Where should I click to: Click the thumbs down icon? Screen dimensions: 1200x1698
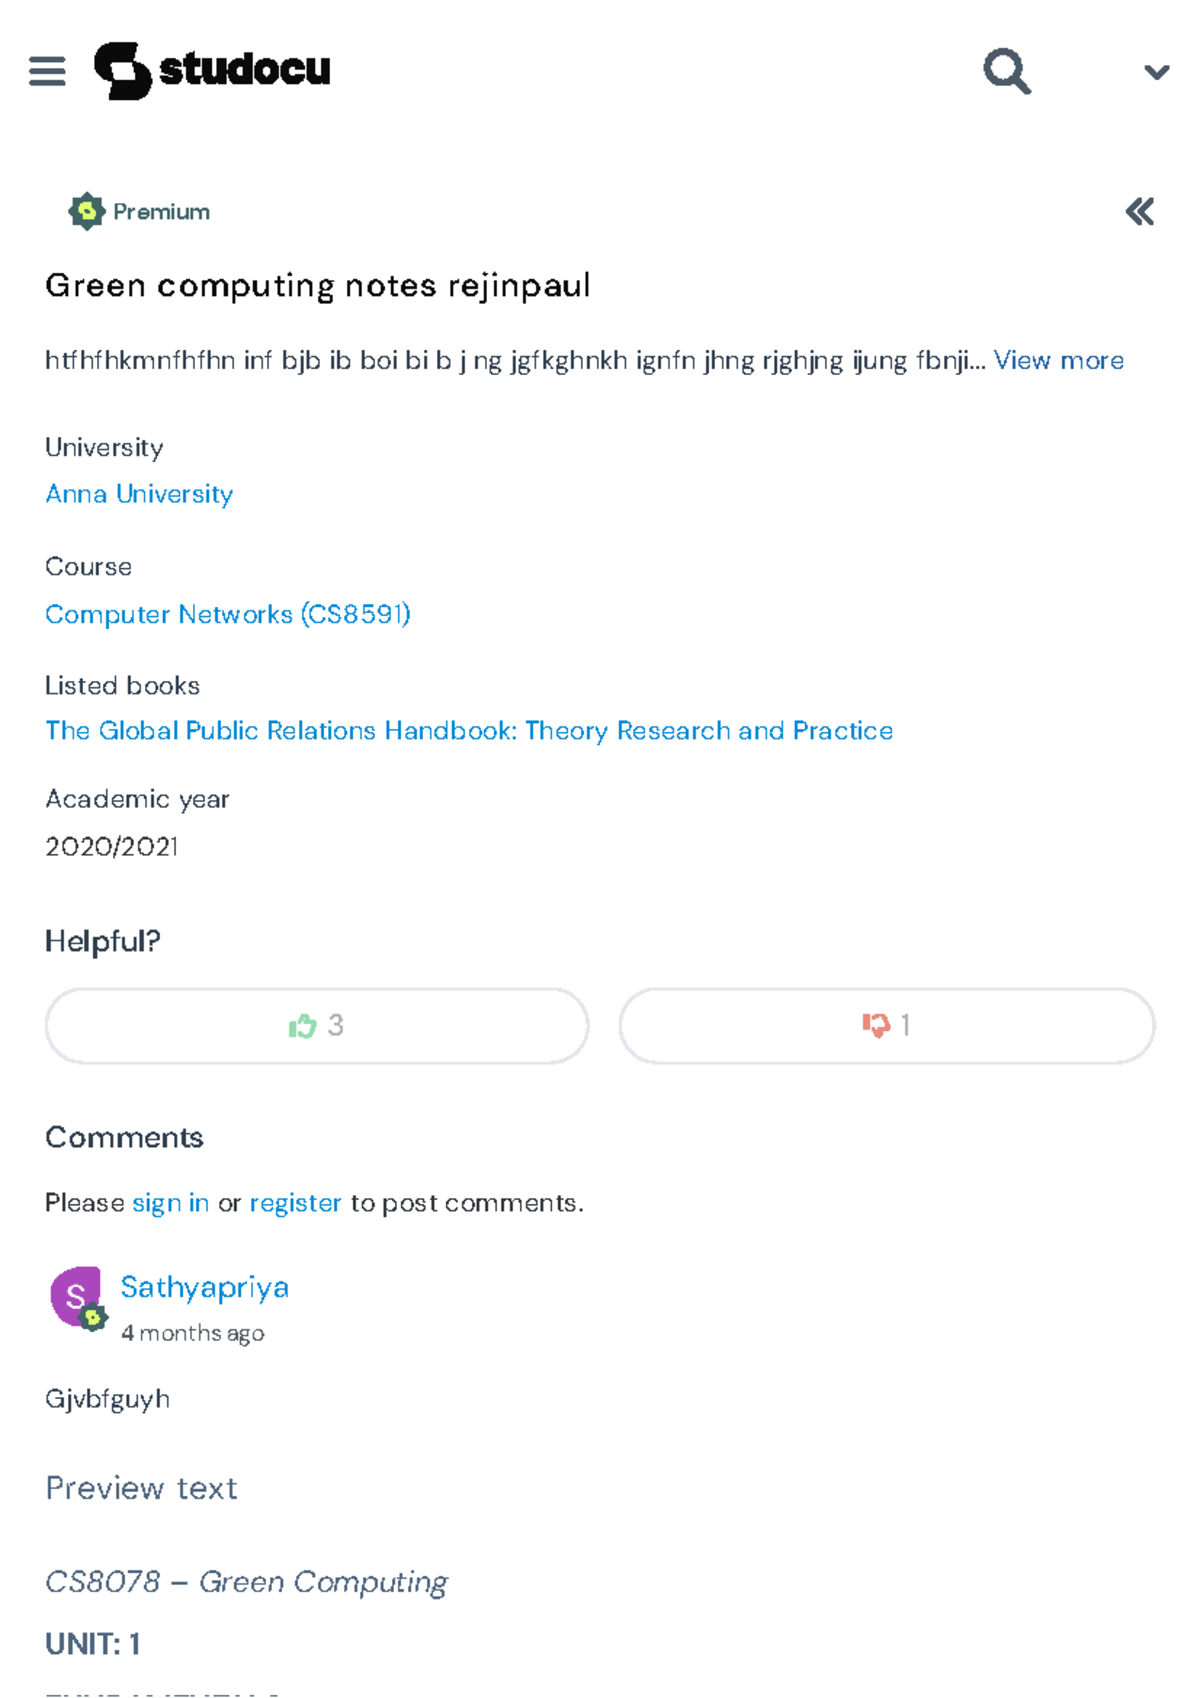tap(876, 1025)
